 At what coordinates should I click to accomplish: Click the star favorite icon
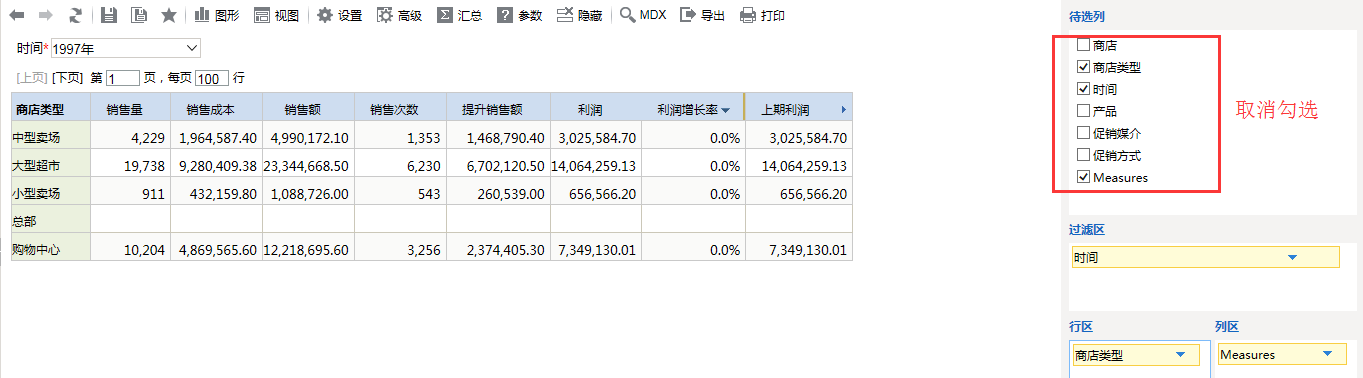[x=169, y=15]
